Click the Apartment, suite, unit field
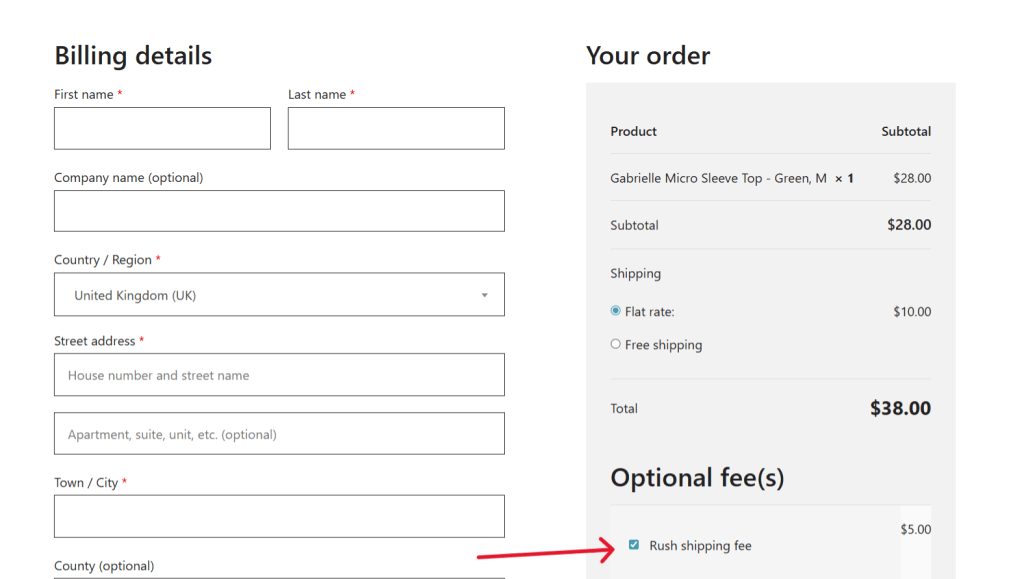 [x=279, y=434]
